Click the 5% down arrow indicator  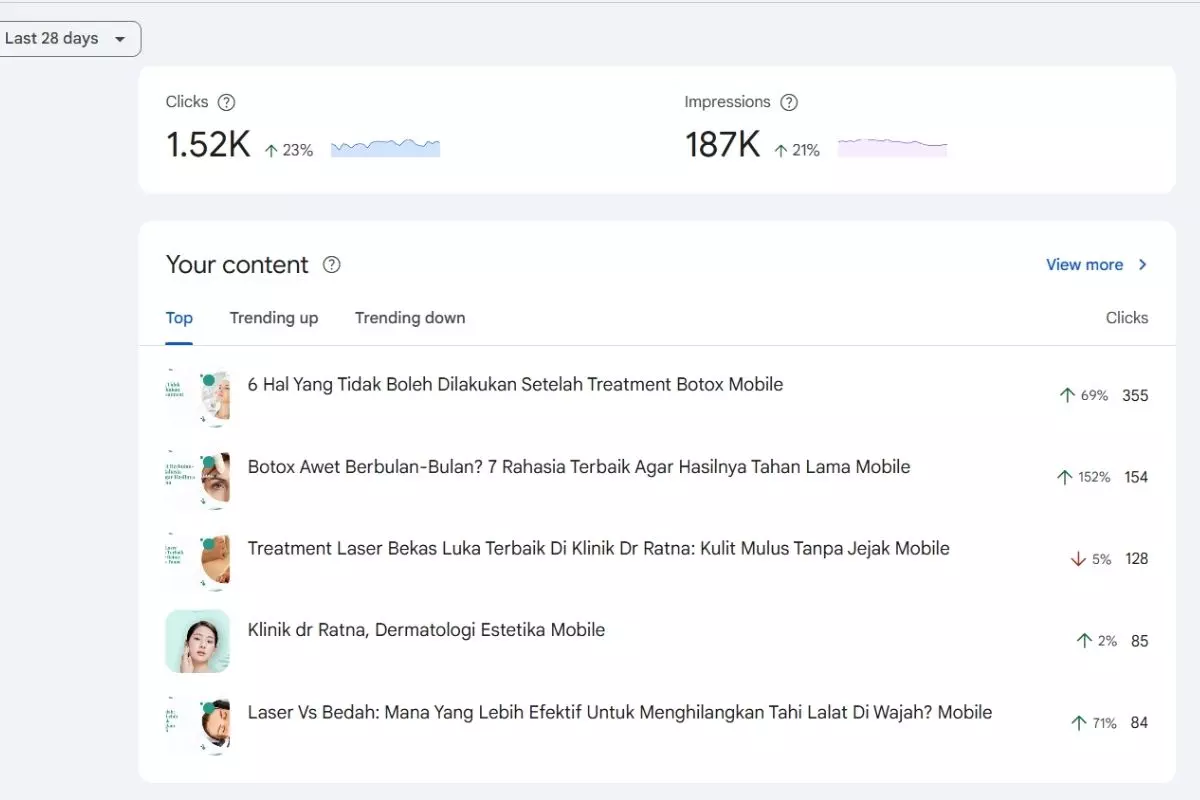coord(1091,559)
